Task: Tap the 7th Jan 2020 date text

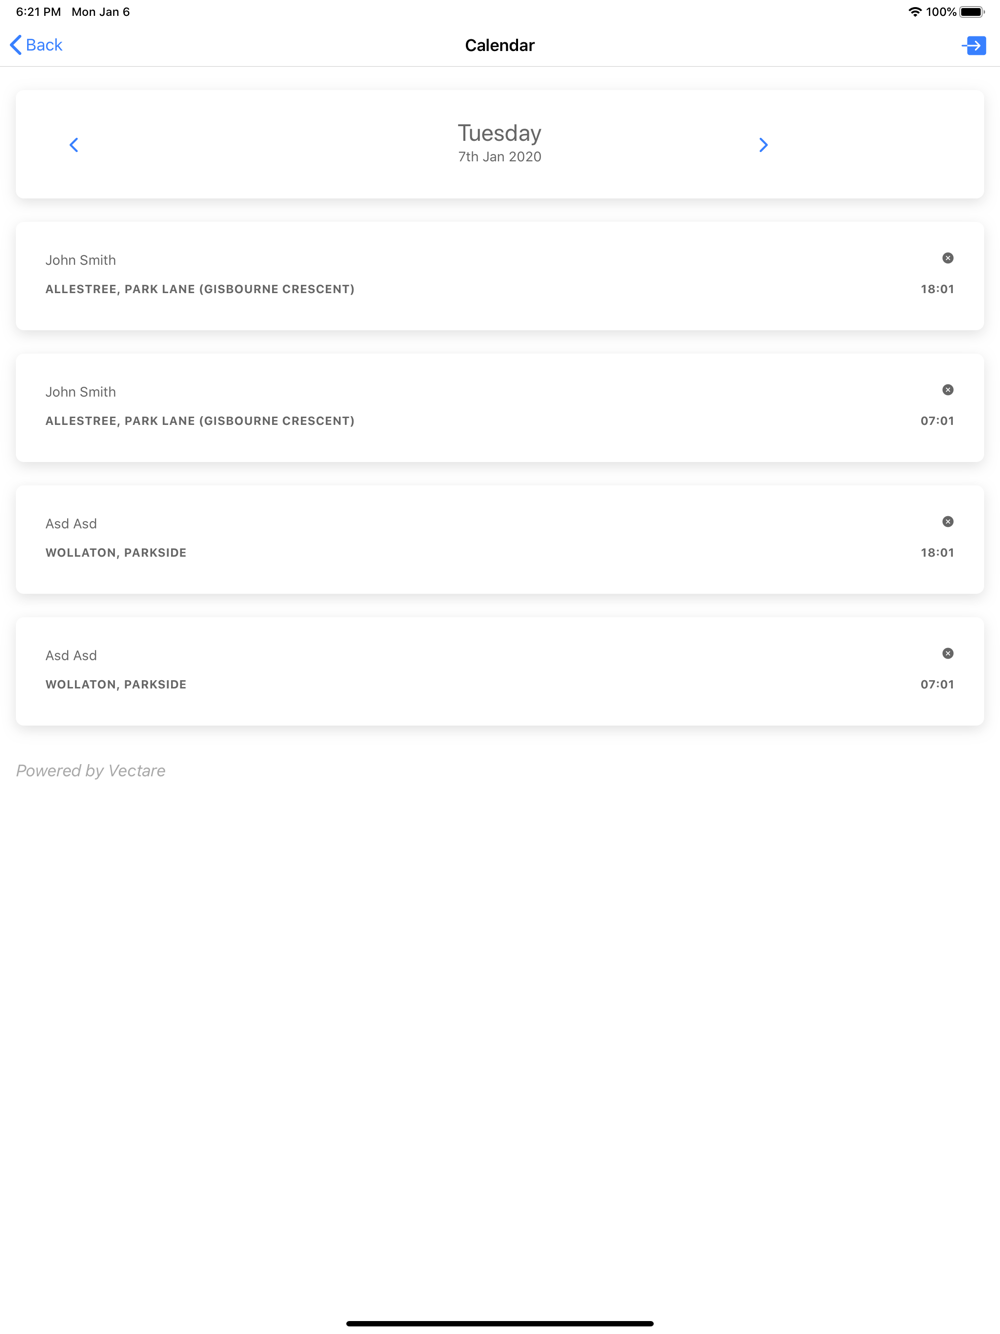Action: pos(500,157)
